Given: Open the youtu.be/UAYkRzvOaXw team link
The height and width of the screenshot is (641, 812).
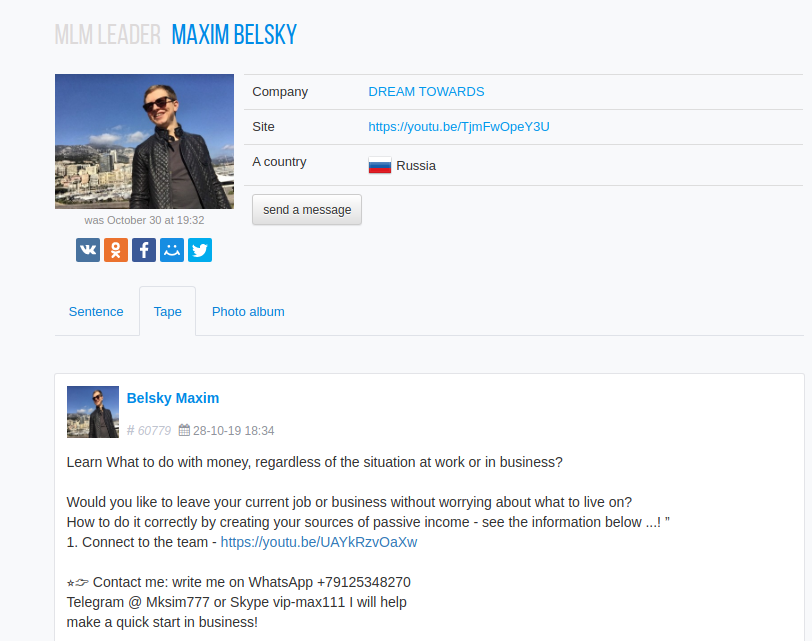Looking at the screenshot, I should (x=319, y=542).
